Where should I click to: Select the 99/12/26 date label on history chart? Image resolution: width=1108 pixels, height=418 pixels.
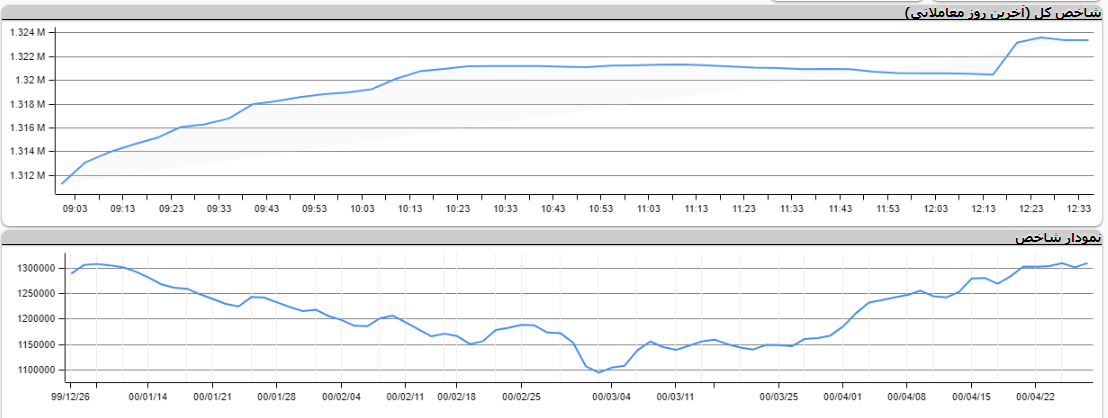[81, 394]
